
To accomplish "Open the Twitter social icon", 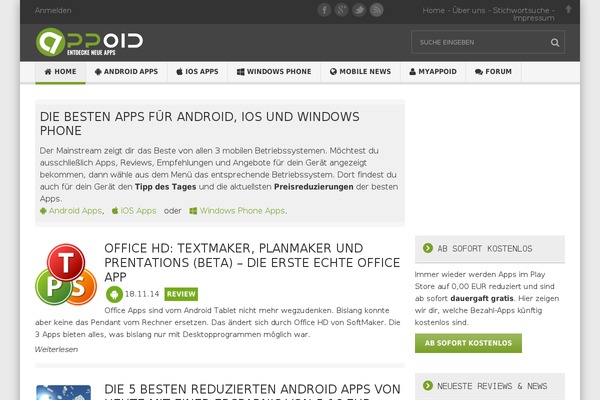I will [359, 10].
